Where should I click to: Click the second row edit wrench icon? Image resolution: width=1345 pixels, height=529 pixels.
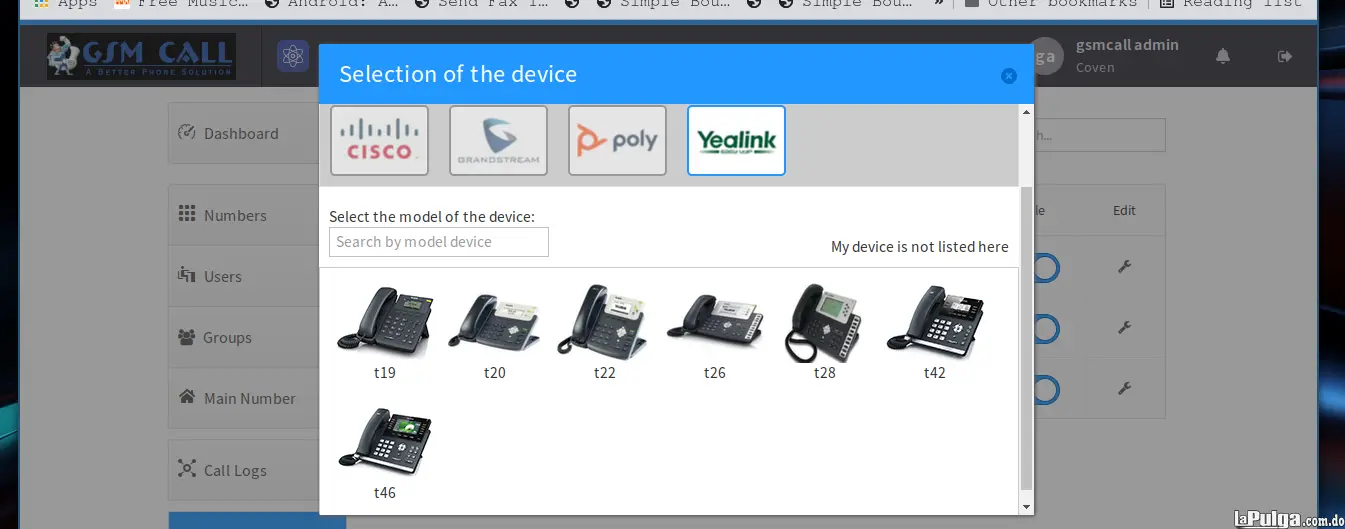(1124, 328)
